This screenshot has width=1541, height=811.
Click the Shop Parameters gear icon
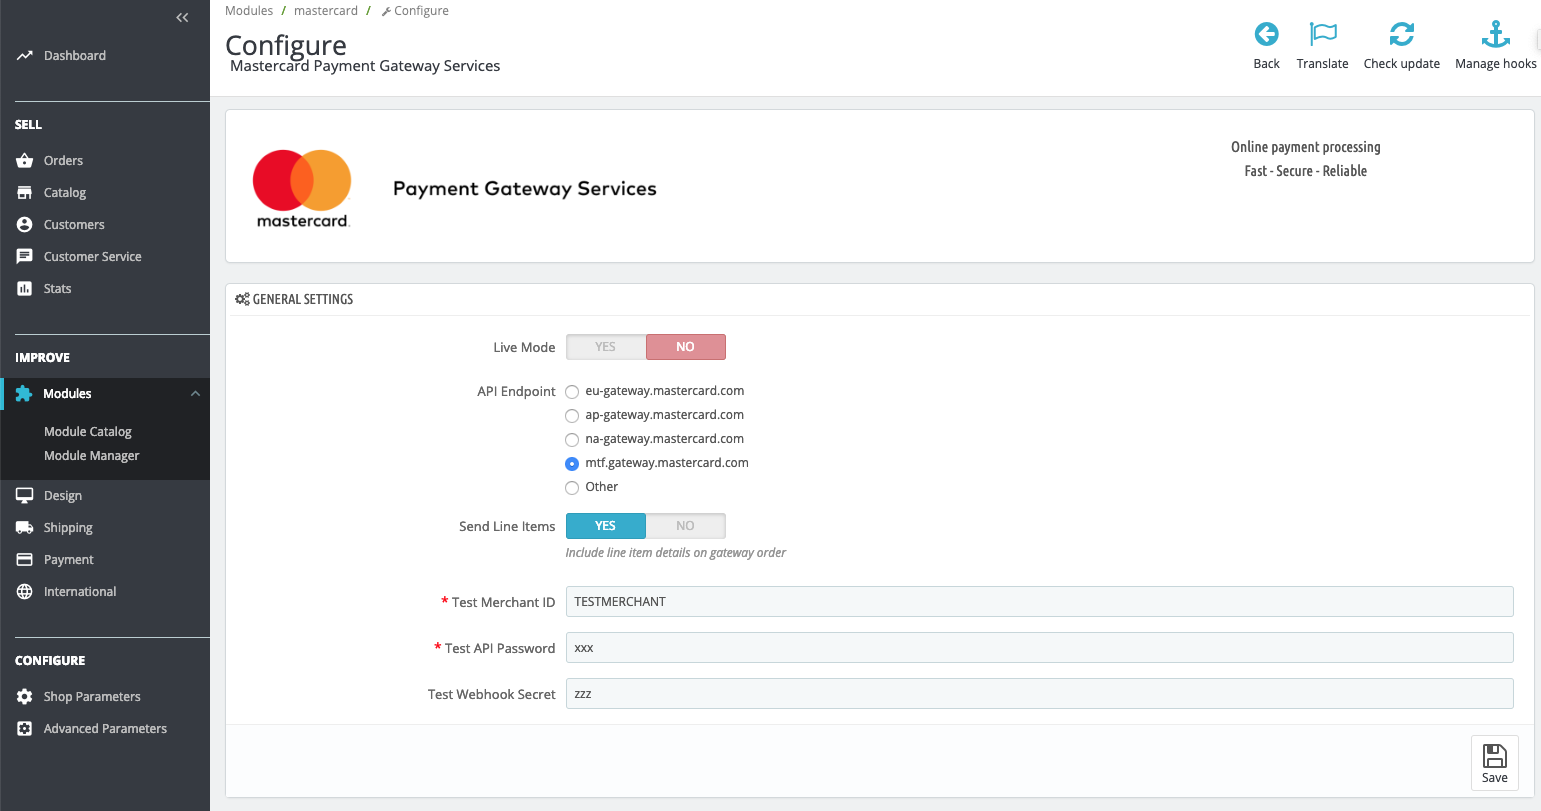[25, 696]
